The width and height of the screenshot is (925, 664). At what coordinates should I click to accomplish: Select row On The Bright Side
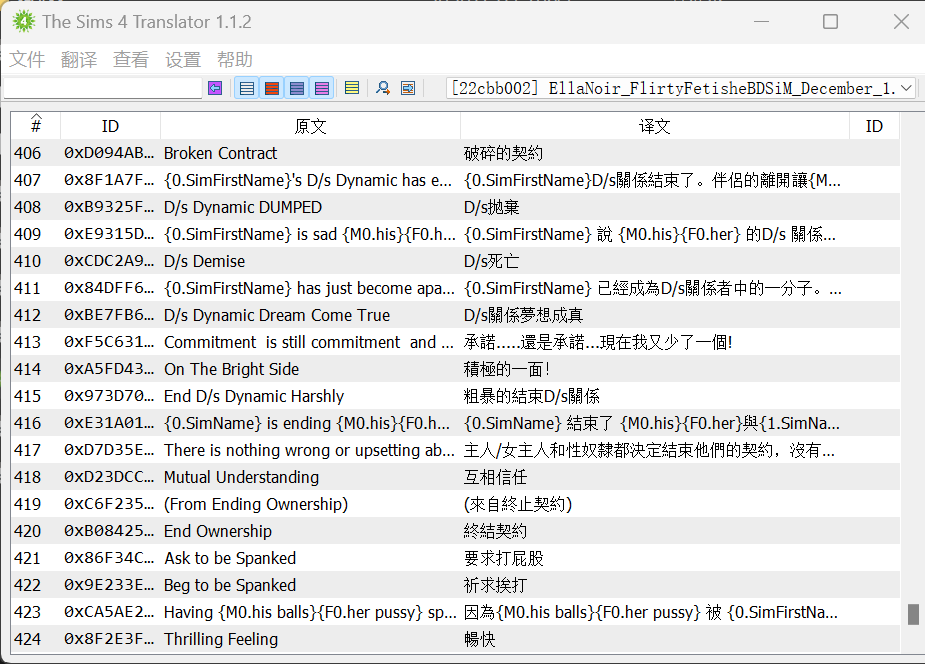pyautogui.click(x=455, y=369)
